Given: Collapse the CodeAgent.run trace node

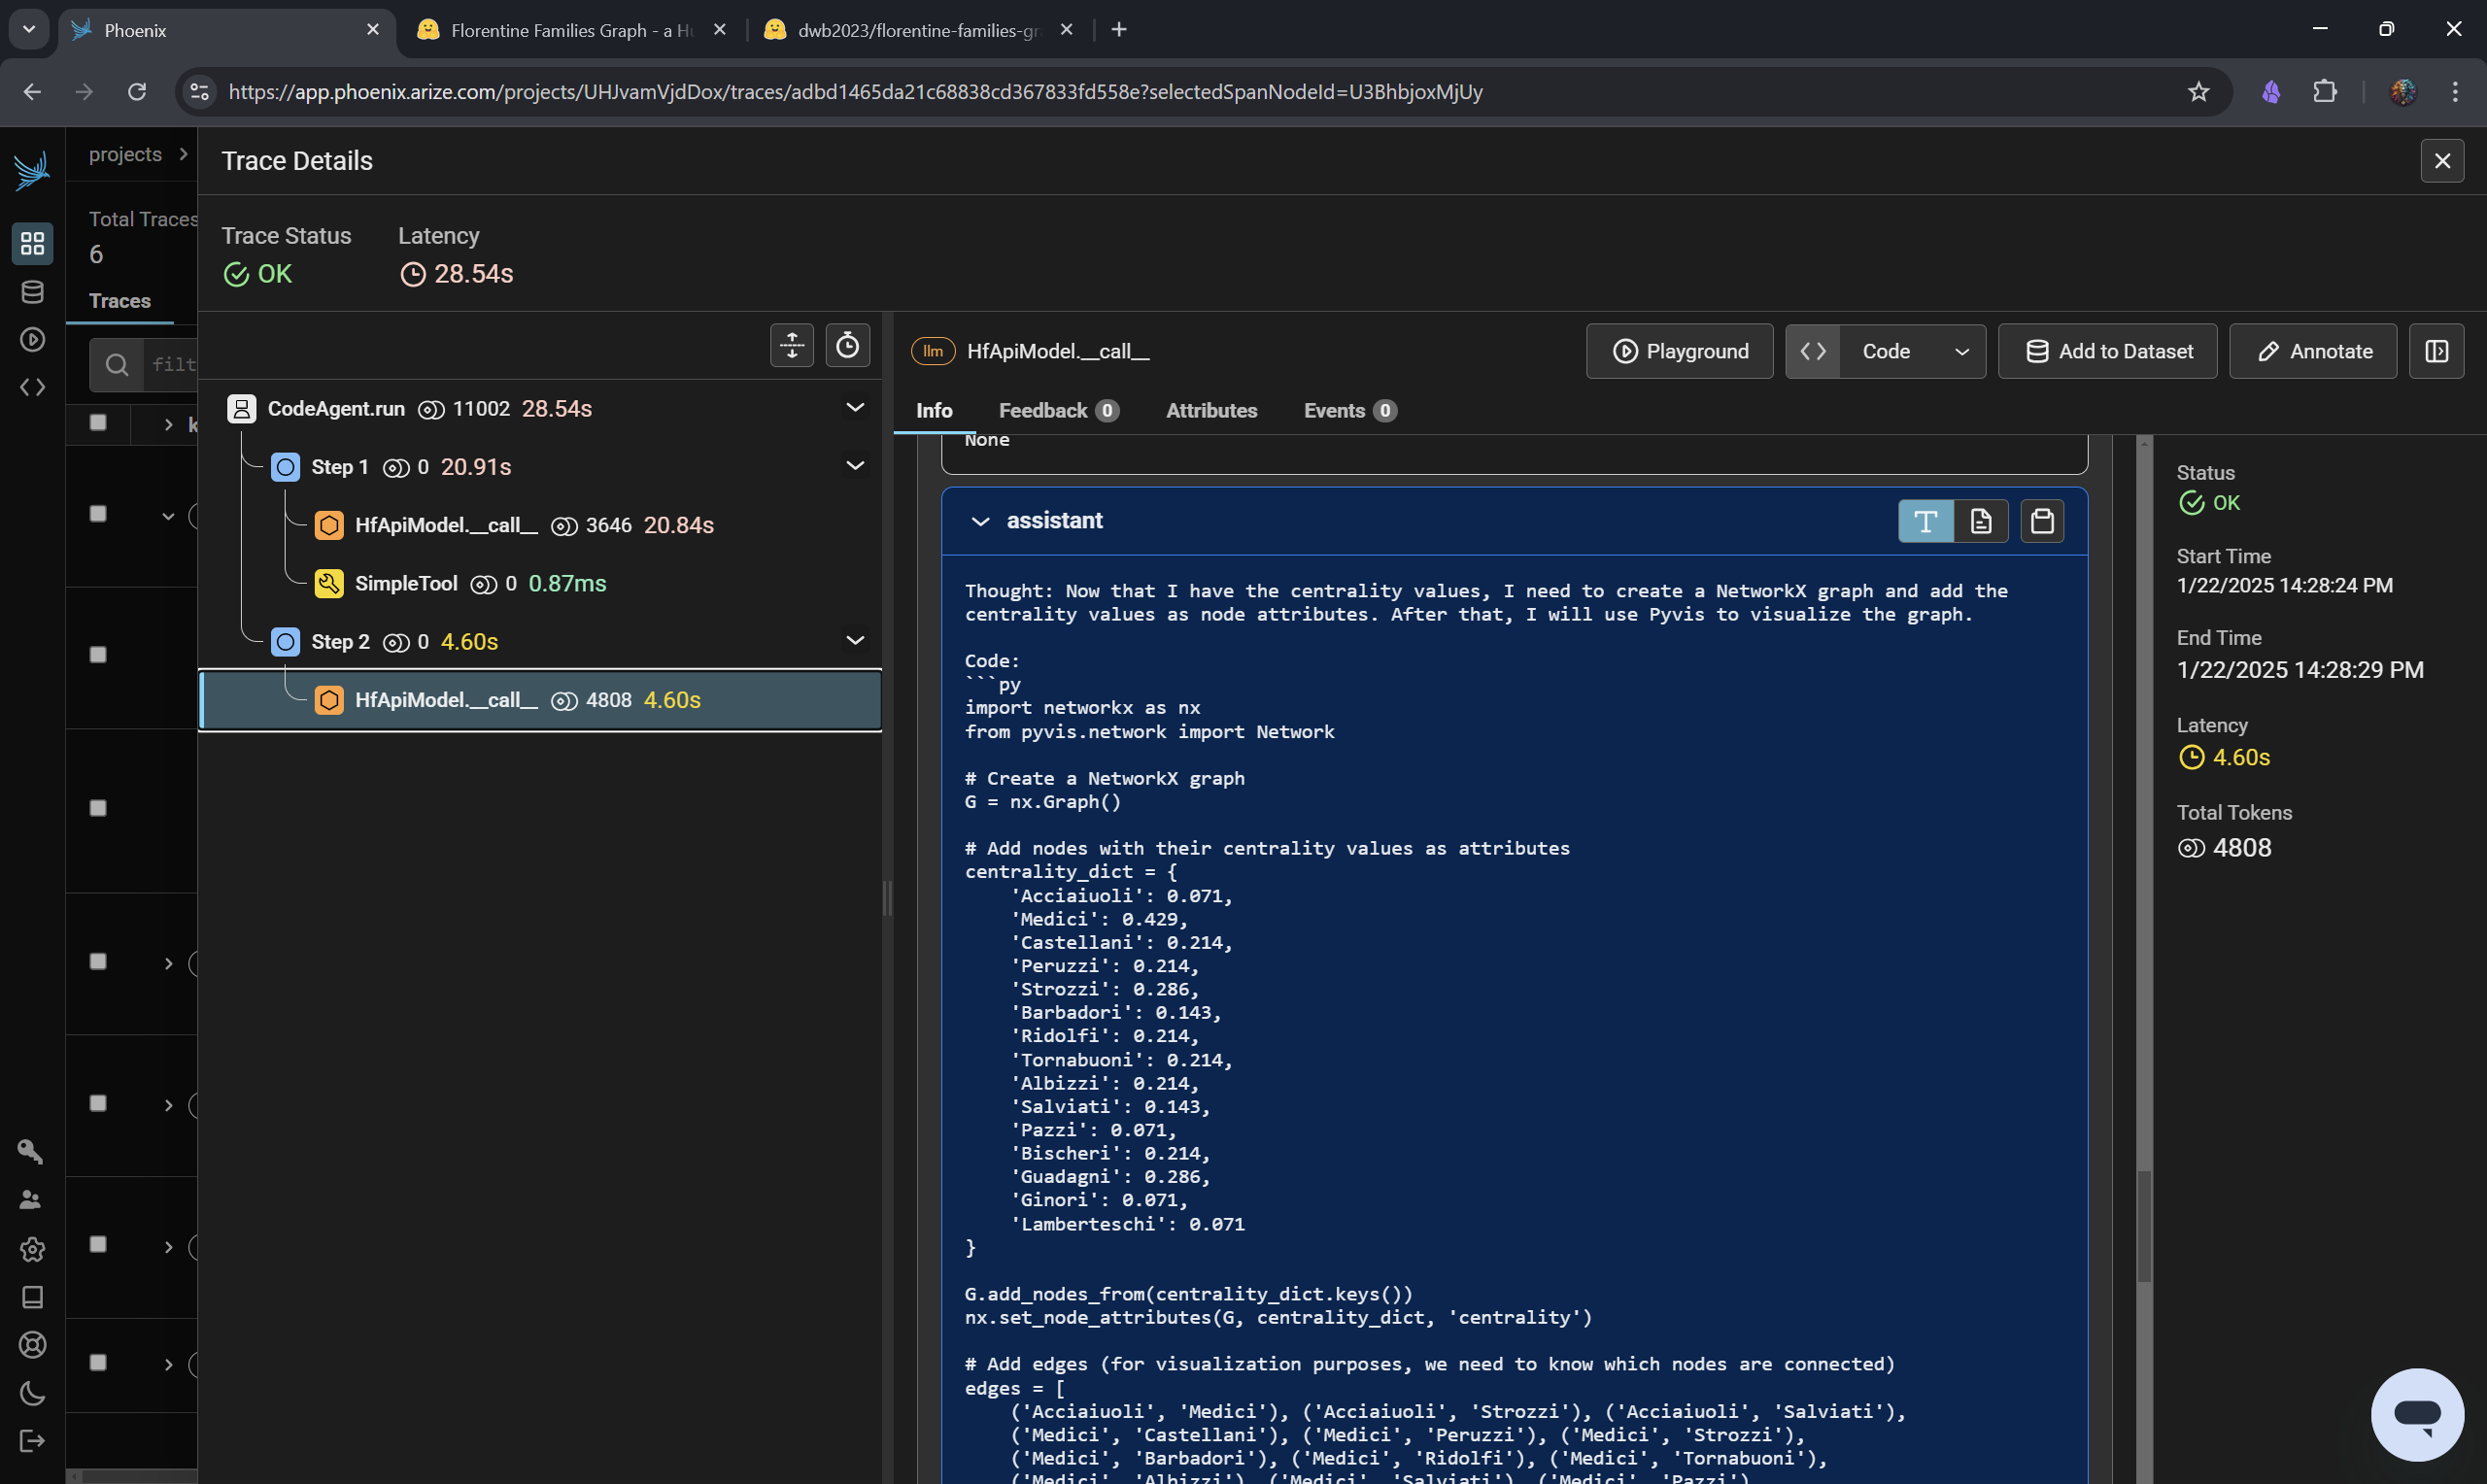Looking at the screenshot, I should click(x=855, y=408).
